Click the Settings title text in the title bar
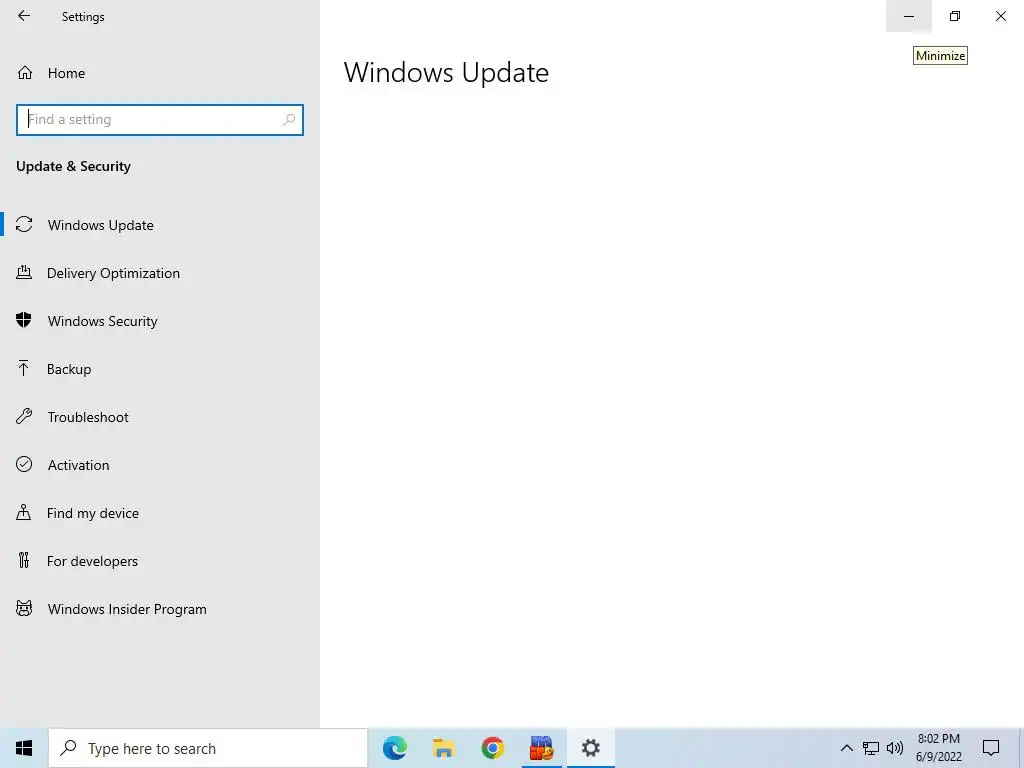This screenshot has width=1024, height=768. (83, 17)
